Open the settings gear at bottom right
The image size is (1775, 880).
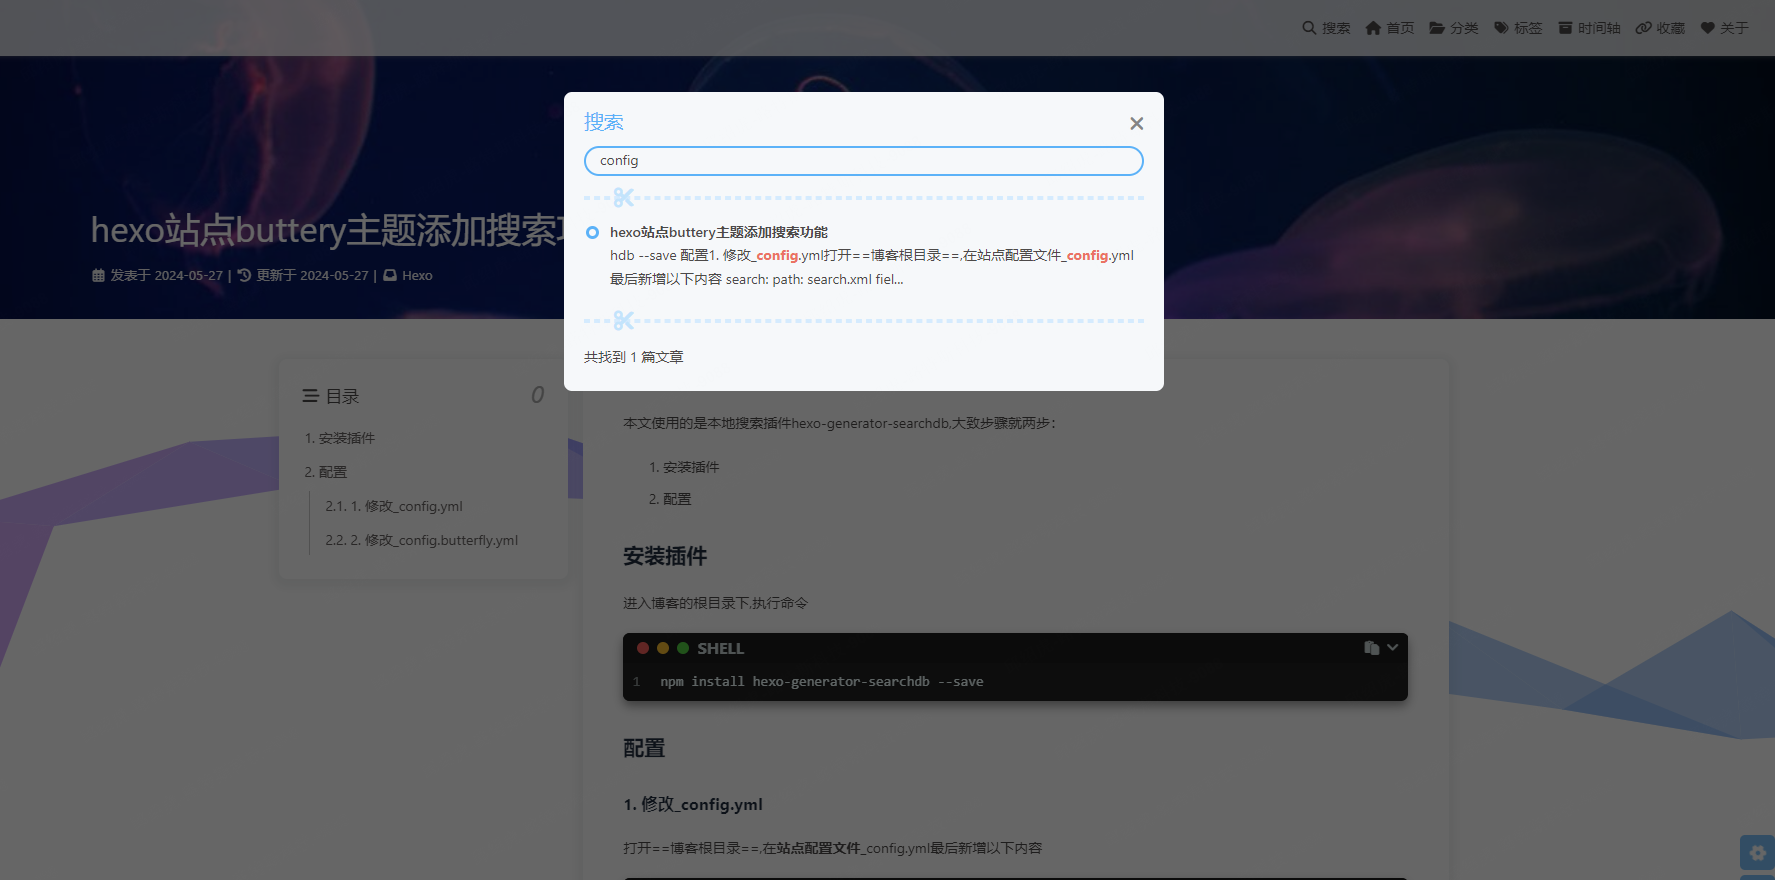tap(1757, 853)
